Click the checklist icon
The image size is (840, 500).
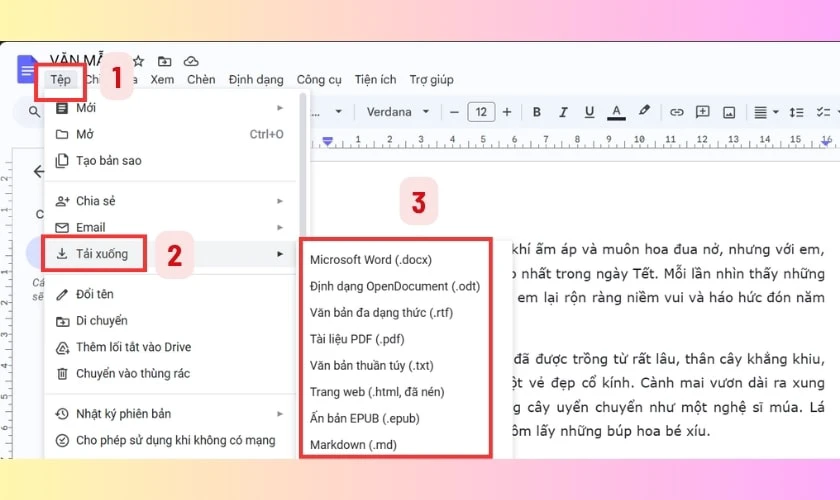[823, 112]
